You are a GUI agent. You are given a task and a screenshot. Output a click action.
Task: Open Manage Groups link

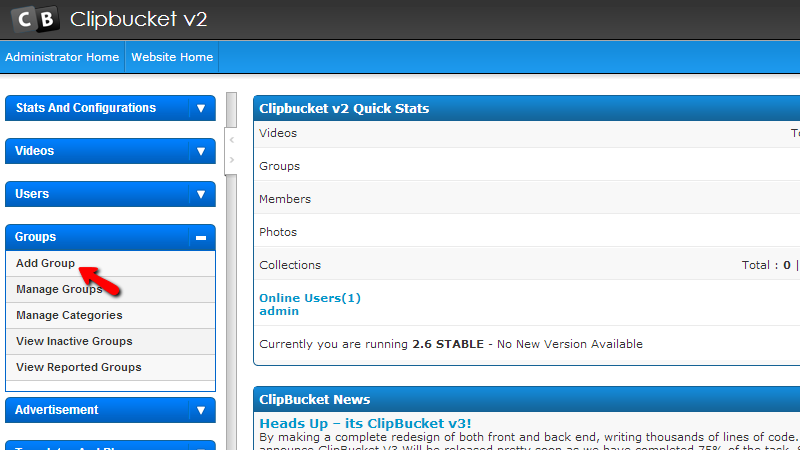59,289
